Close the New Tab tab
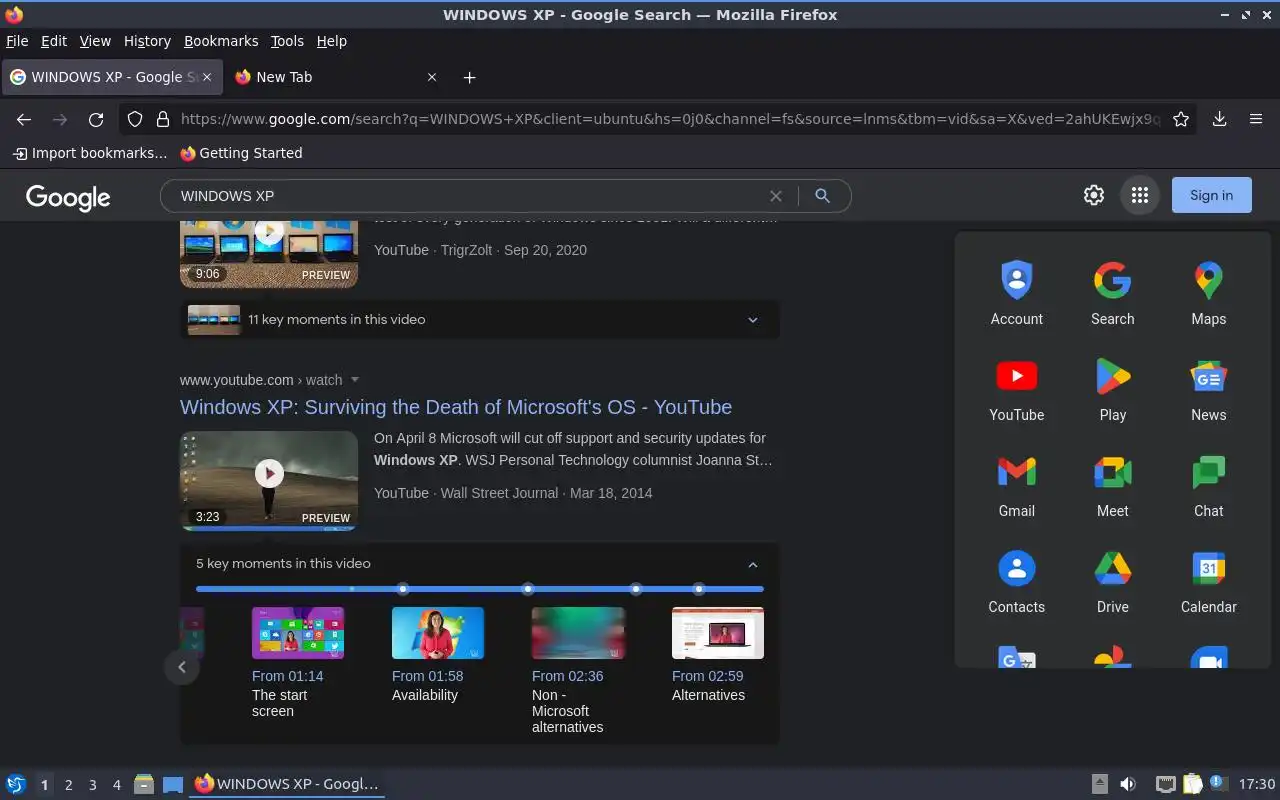 pyautogui.click(x=432, y=77)
